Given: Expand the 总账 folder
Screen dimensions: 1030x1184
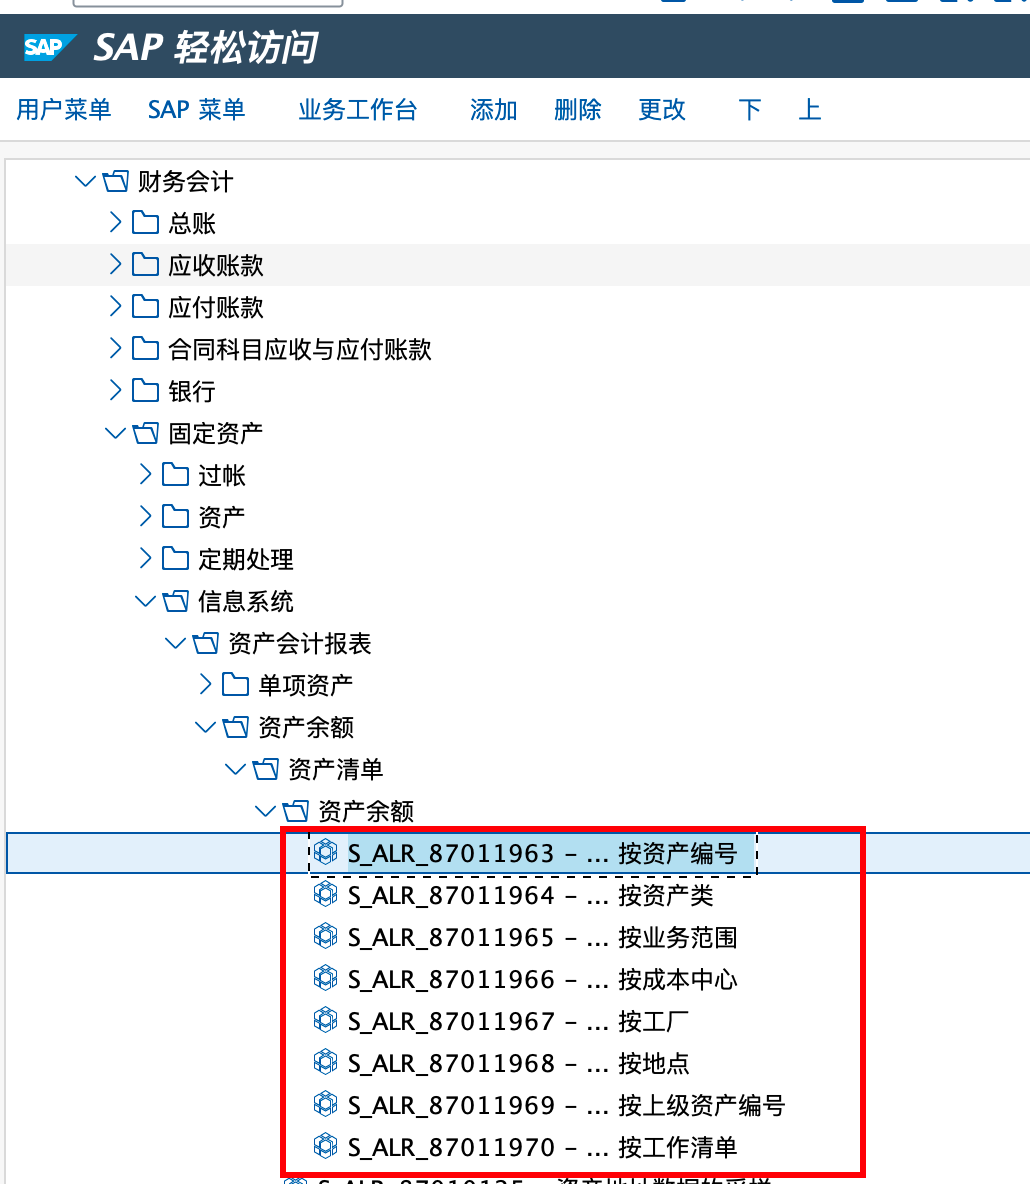Looking at the screenshot, I should point(116,222).
